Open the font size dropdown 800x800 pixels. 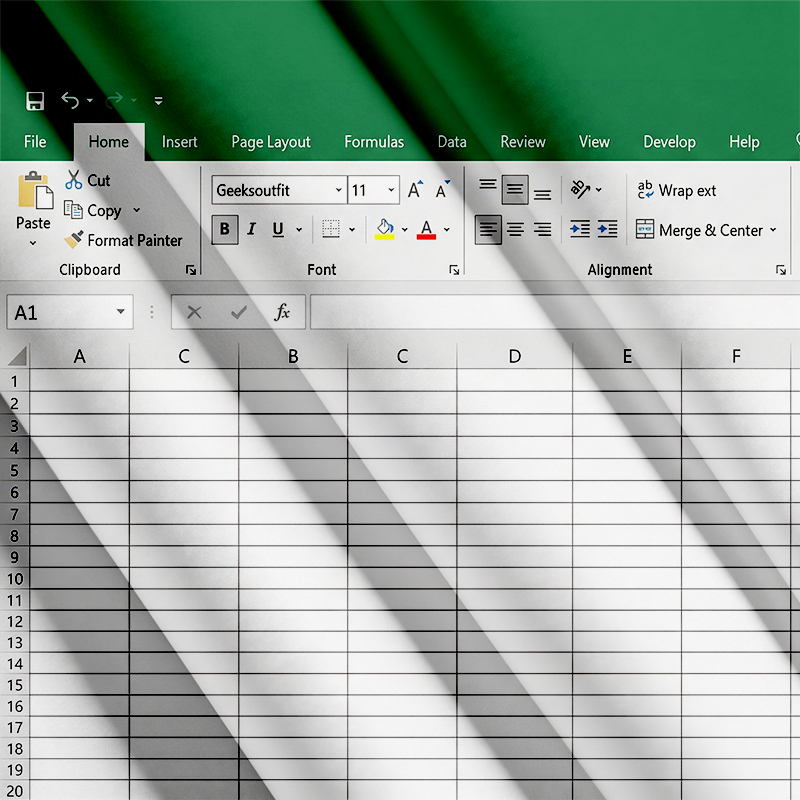(391, 190)
